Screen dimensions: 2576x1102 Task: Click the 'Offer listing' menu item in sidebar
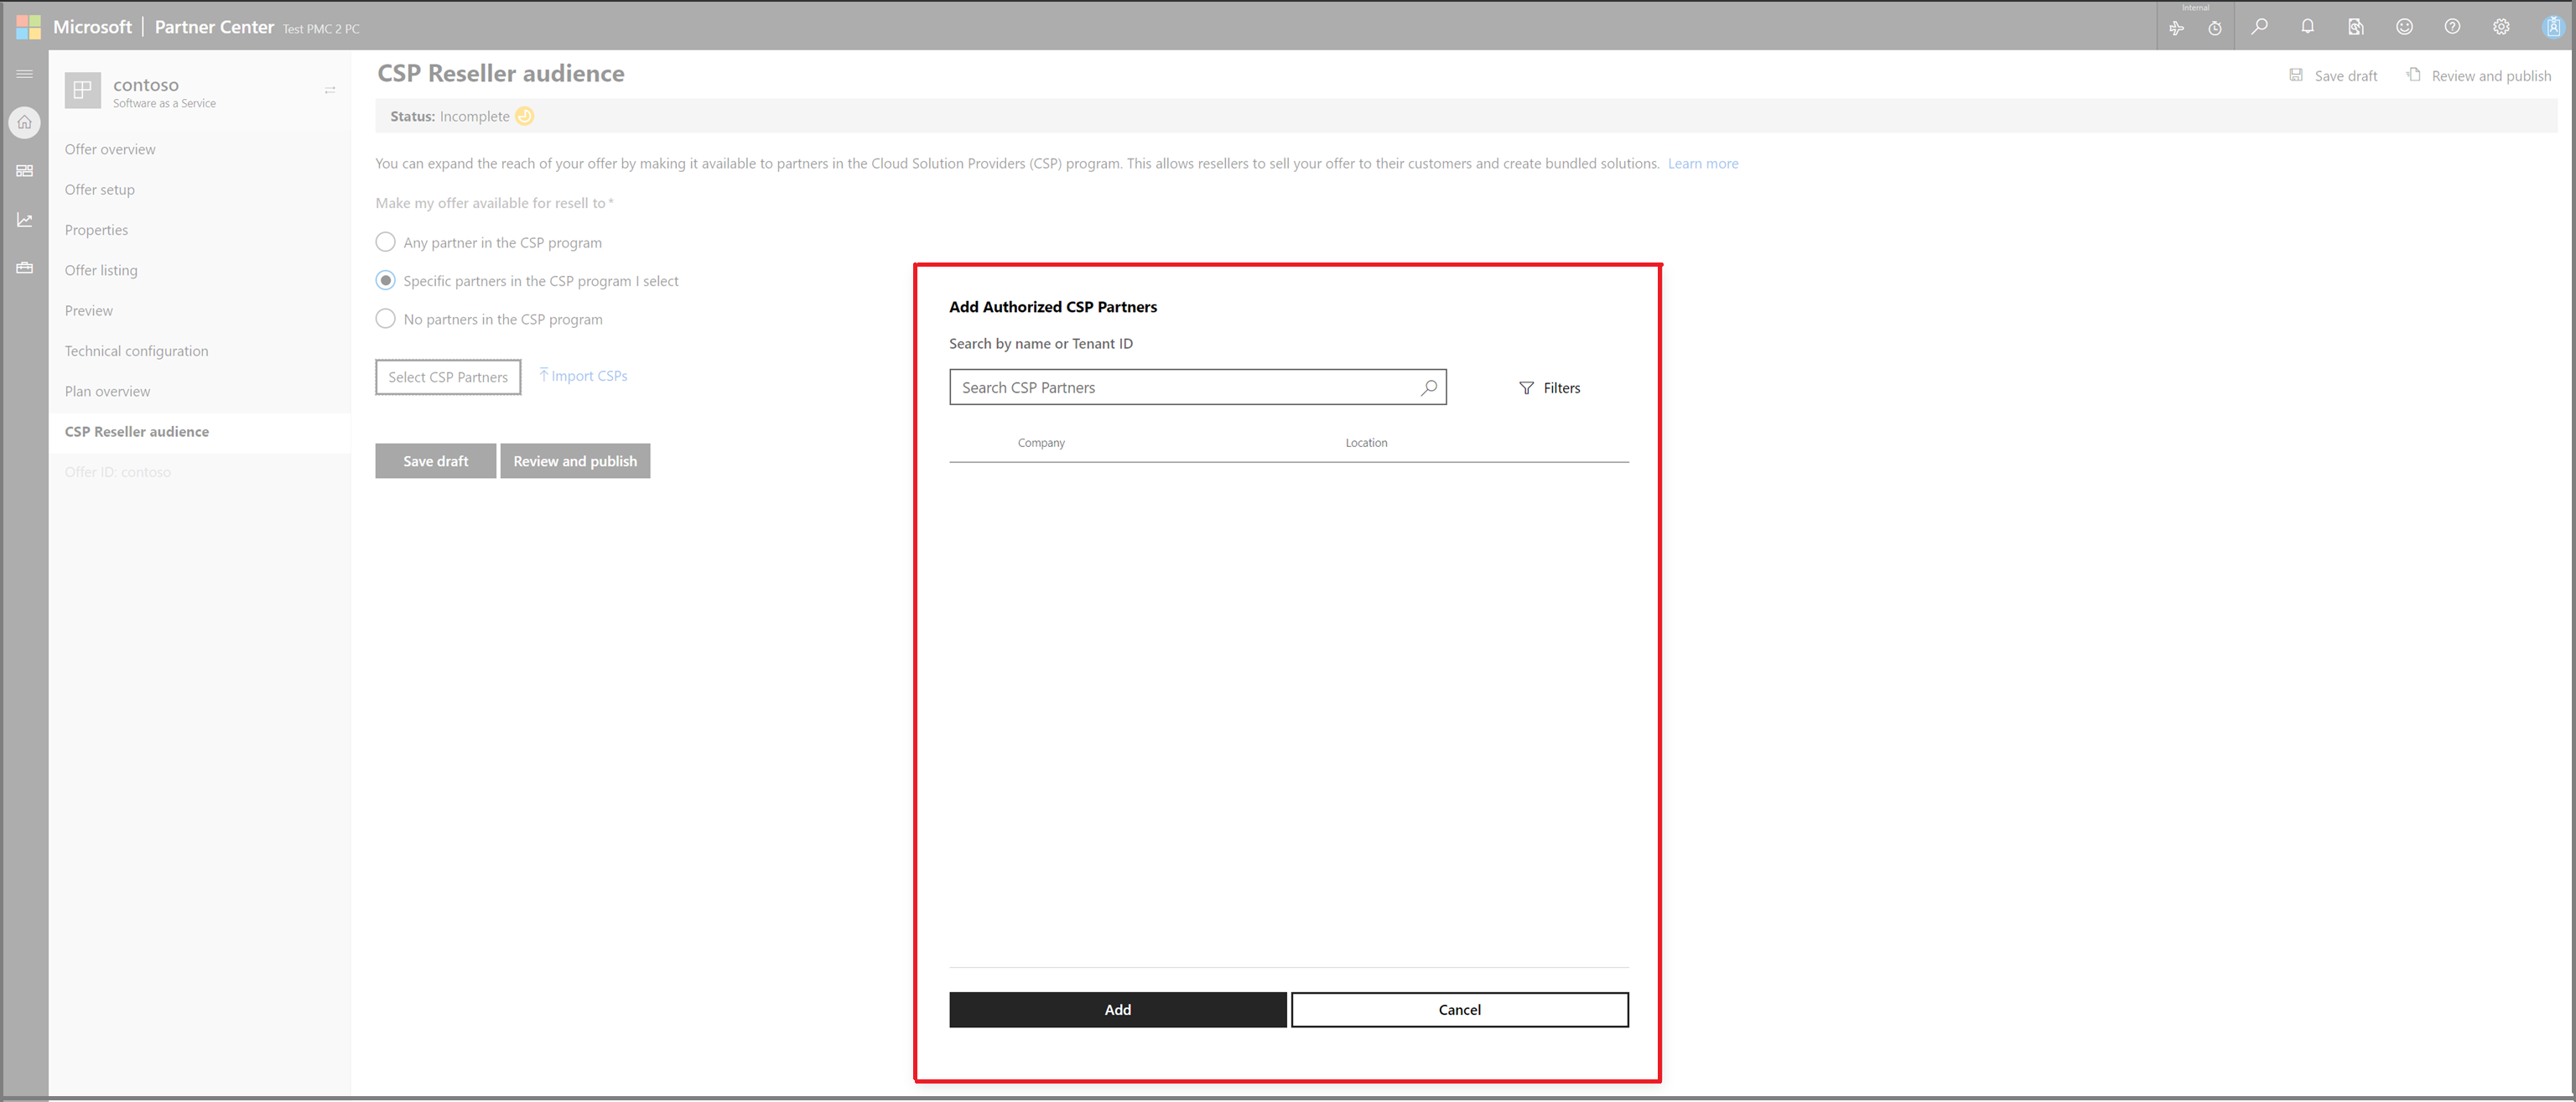click(x=101, y=269)
